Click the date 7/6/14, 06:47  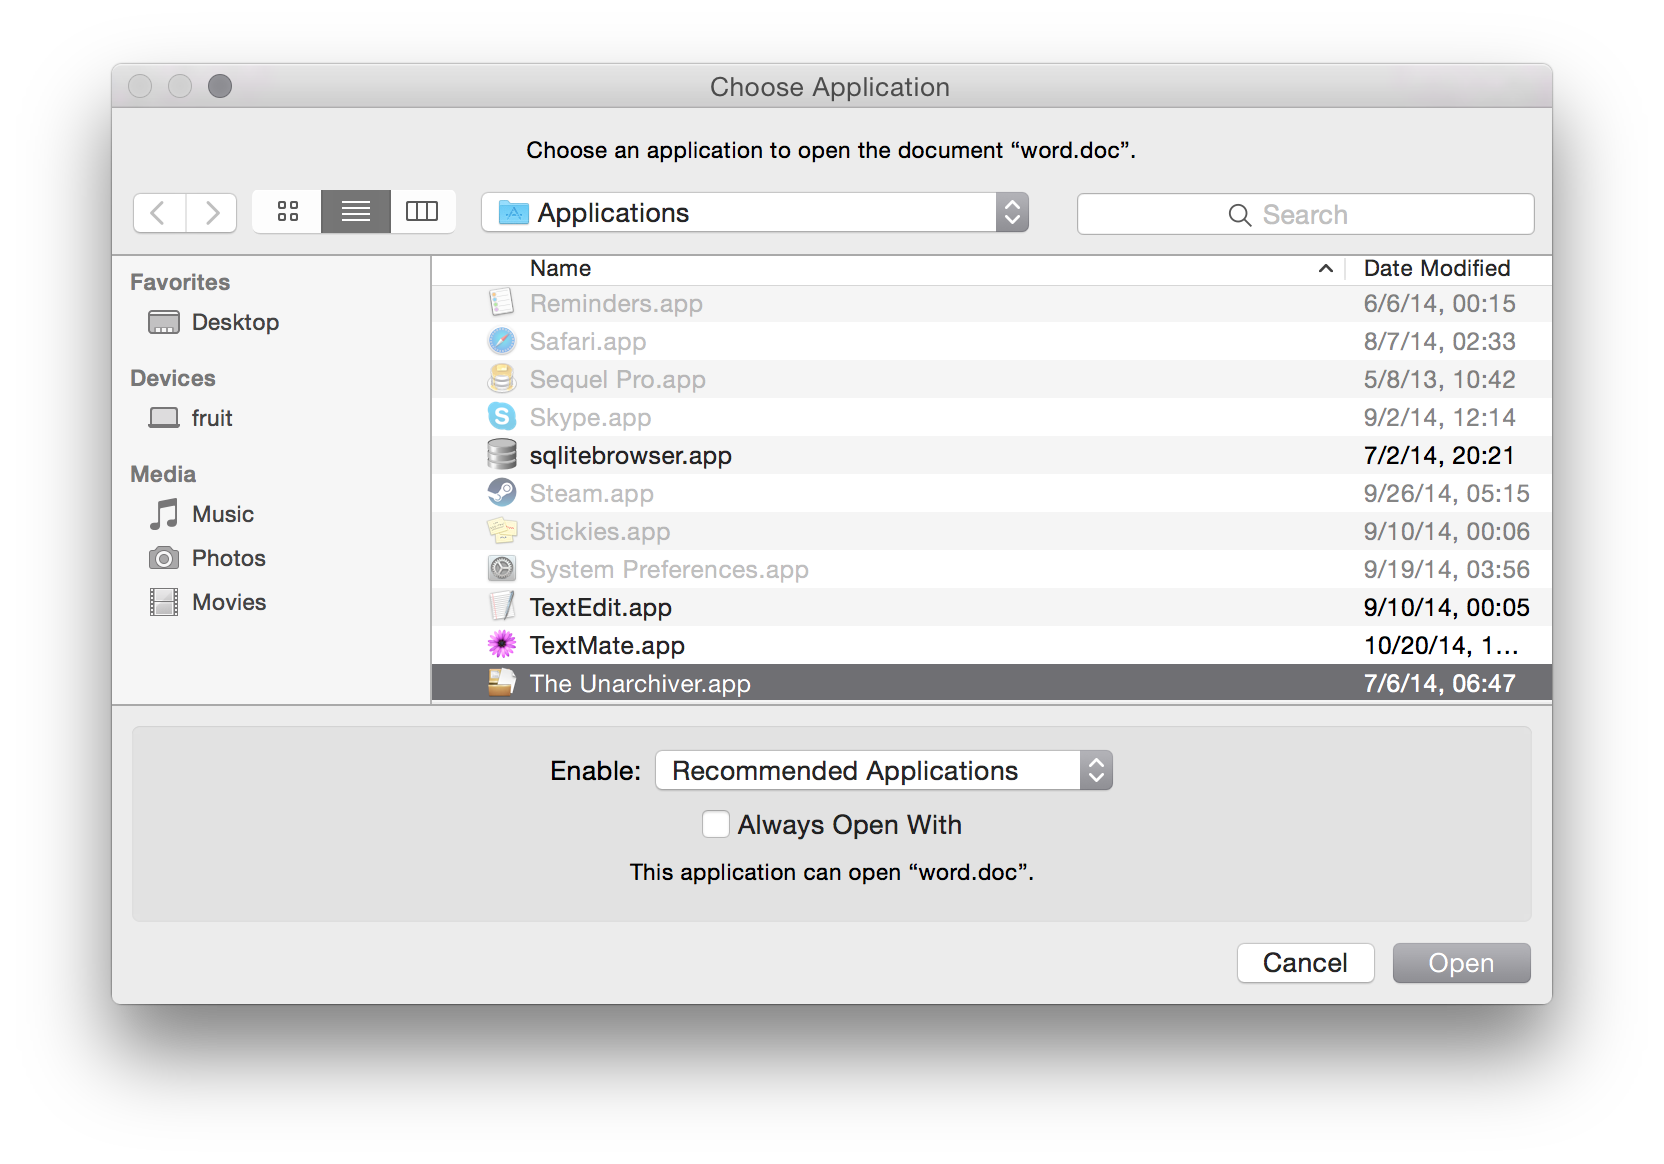(1439, 683)
